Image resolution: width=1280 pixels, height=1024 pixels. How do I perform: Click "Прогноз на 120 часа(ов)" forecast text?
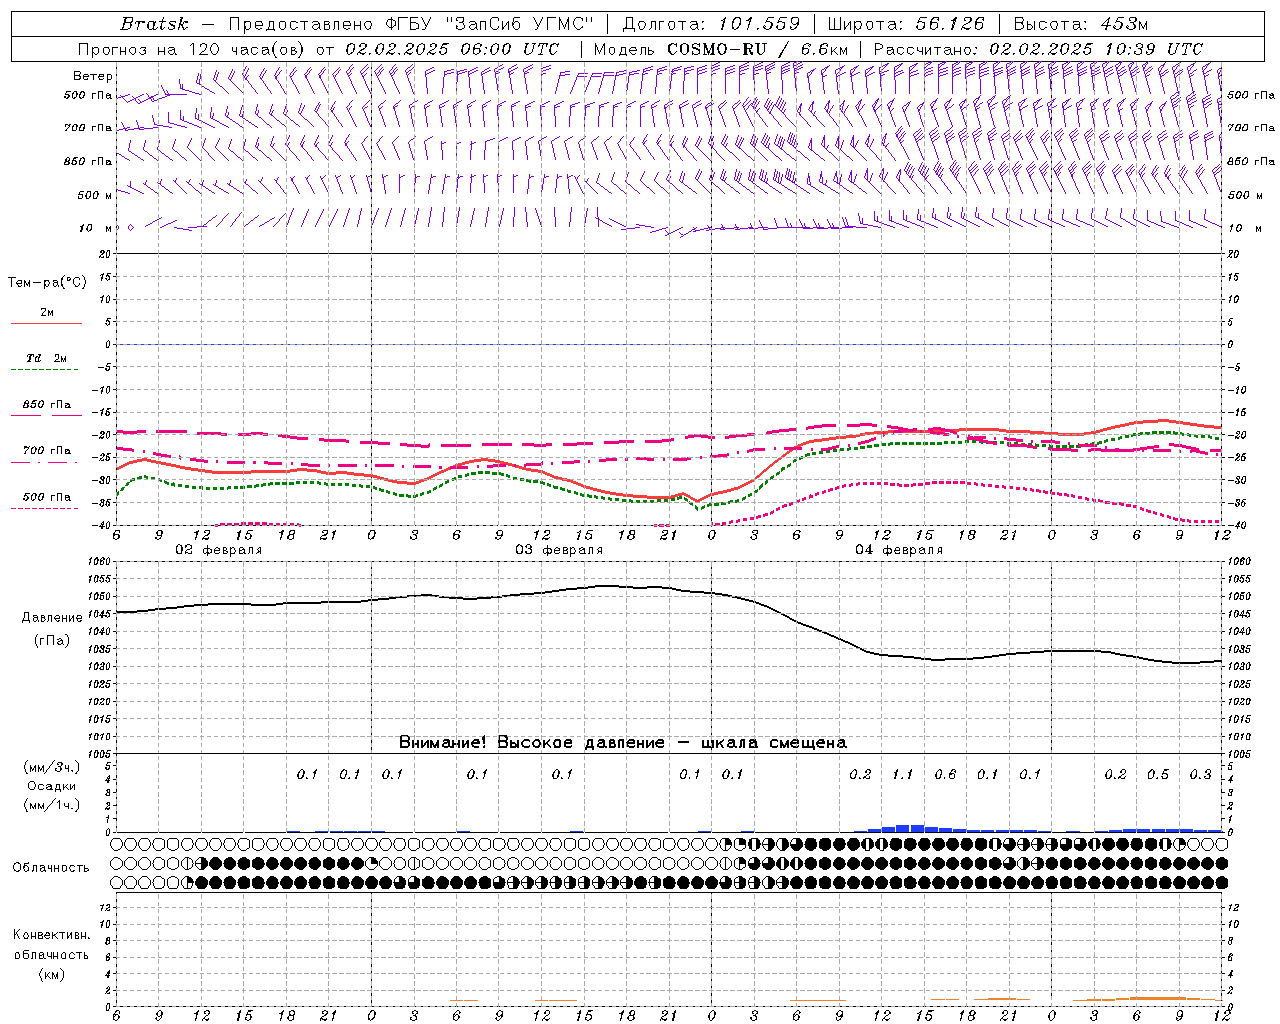192,49
